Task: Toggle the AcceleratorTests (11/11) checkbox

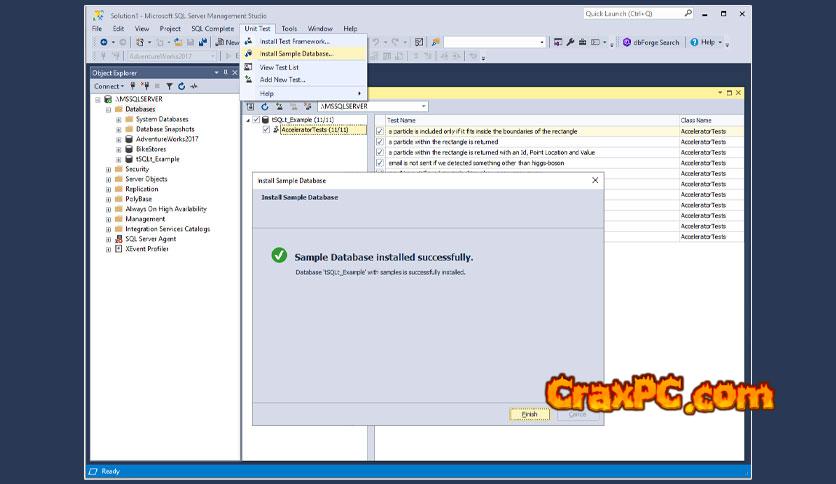Action: [x=266, y=130]
